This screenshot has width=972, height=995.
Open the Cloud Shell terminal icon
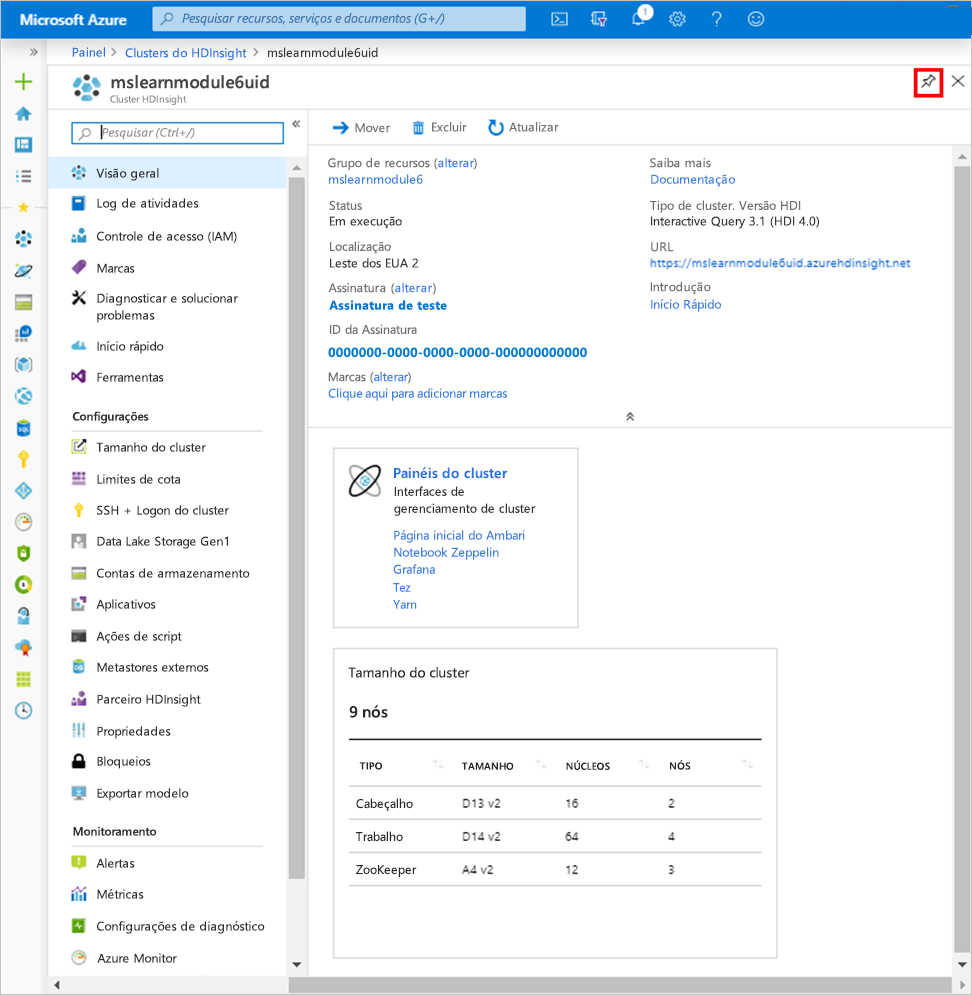coord(559,19)
